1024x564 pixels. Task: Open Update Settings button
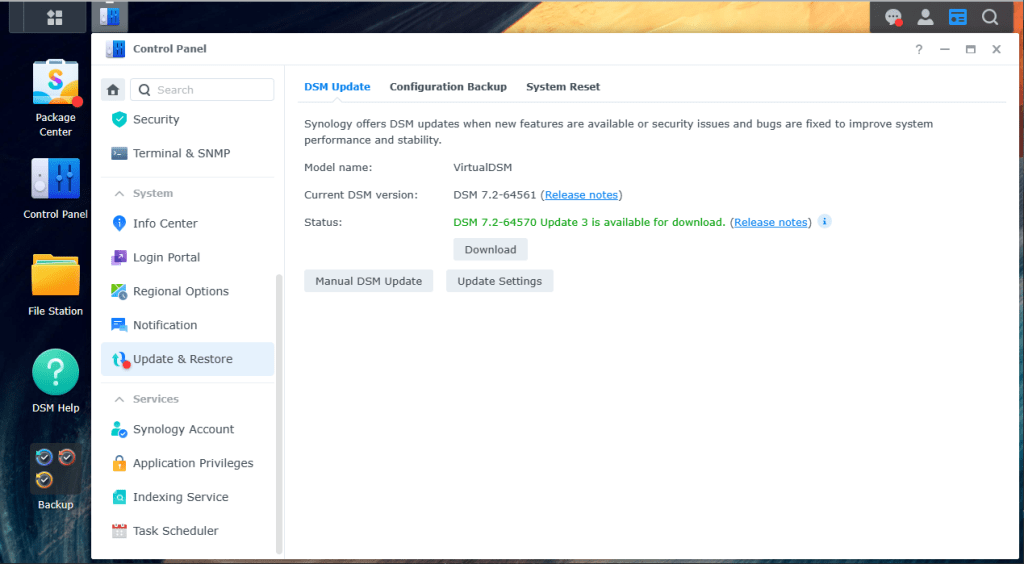click(x=500, y=281)
